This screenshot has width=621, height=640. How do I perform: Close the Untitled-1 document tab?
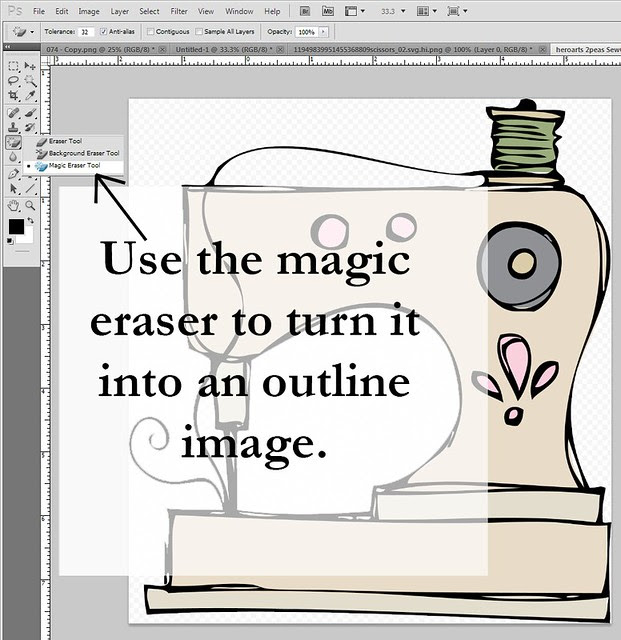(280, 49)
